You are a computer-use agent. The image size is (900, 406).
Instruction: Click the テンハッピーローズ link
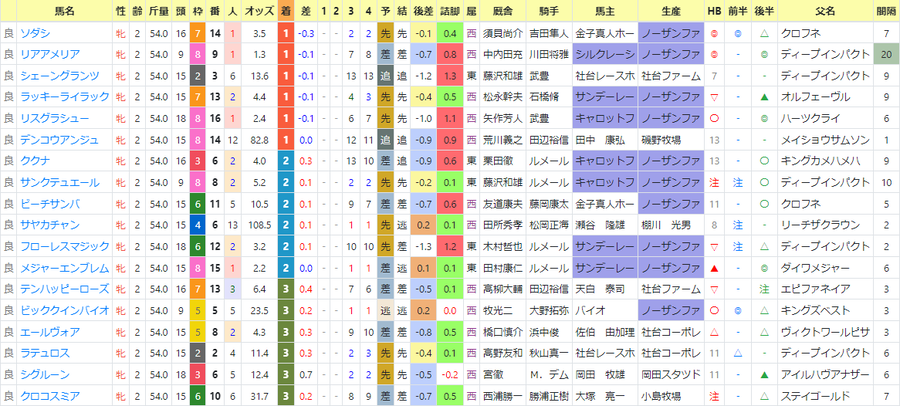(x=64, y=289)
